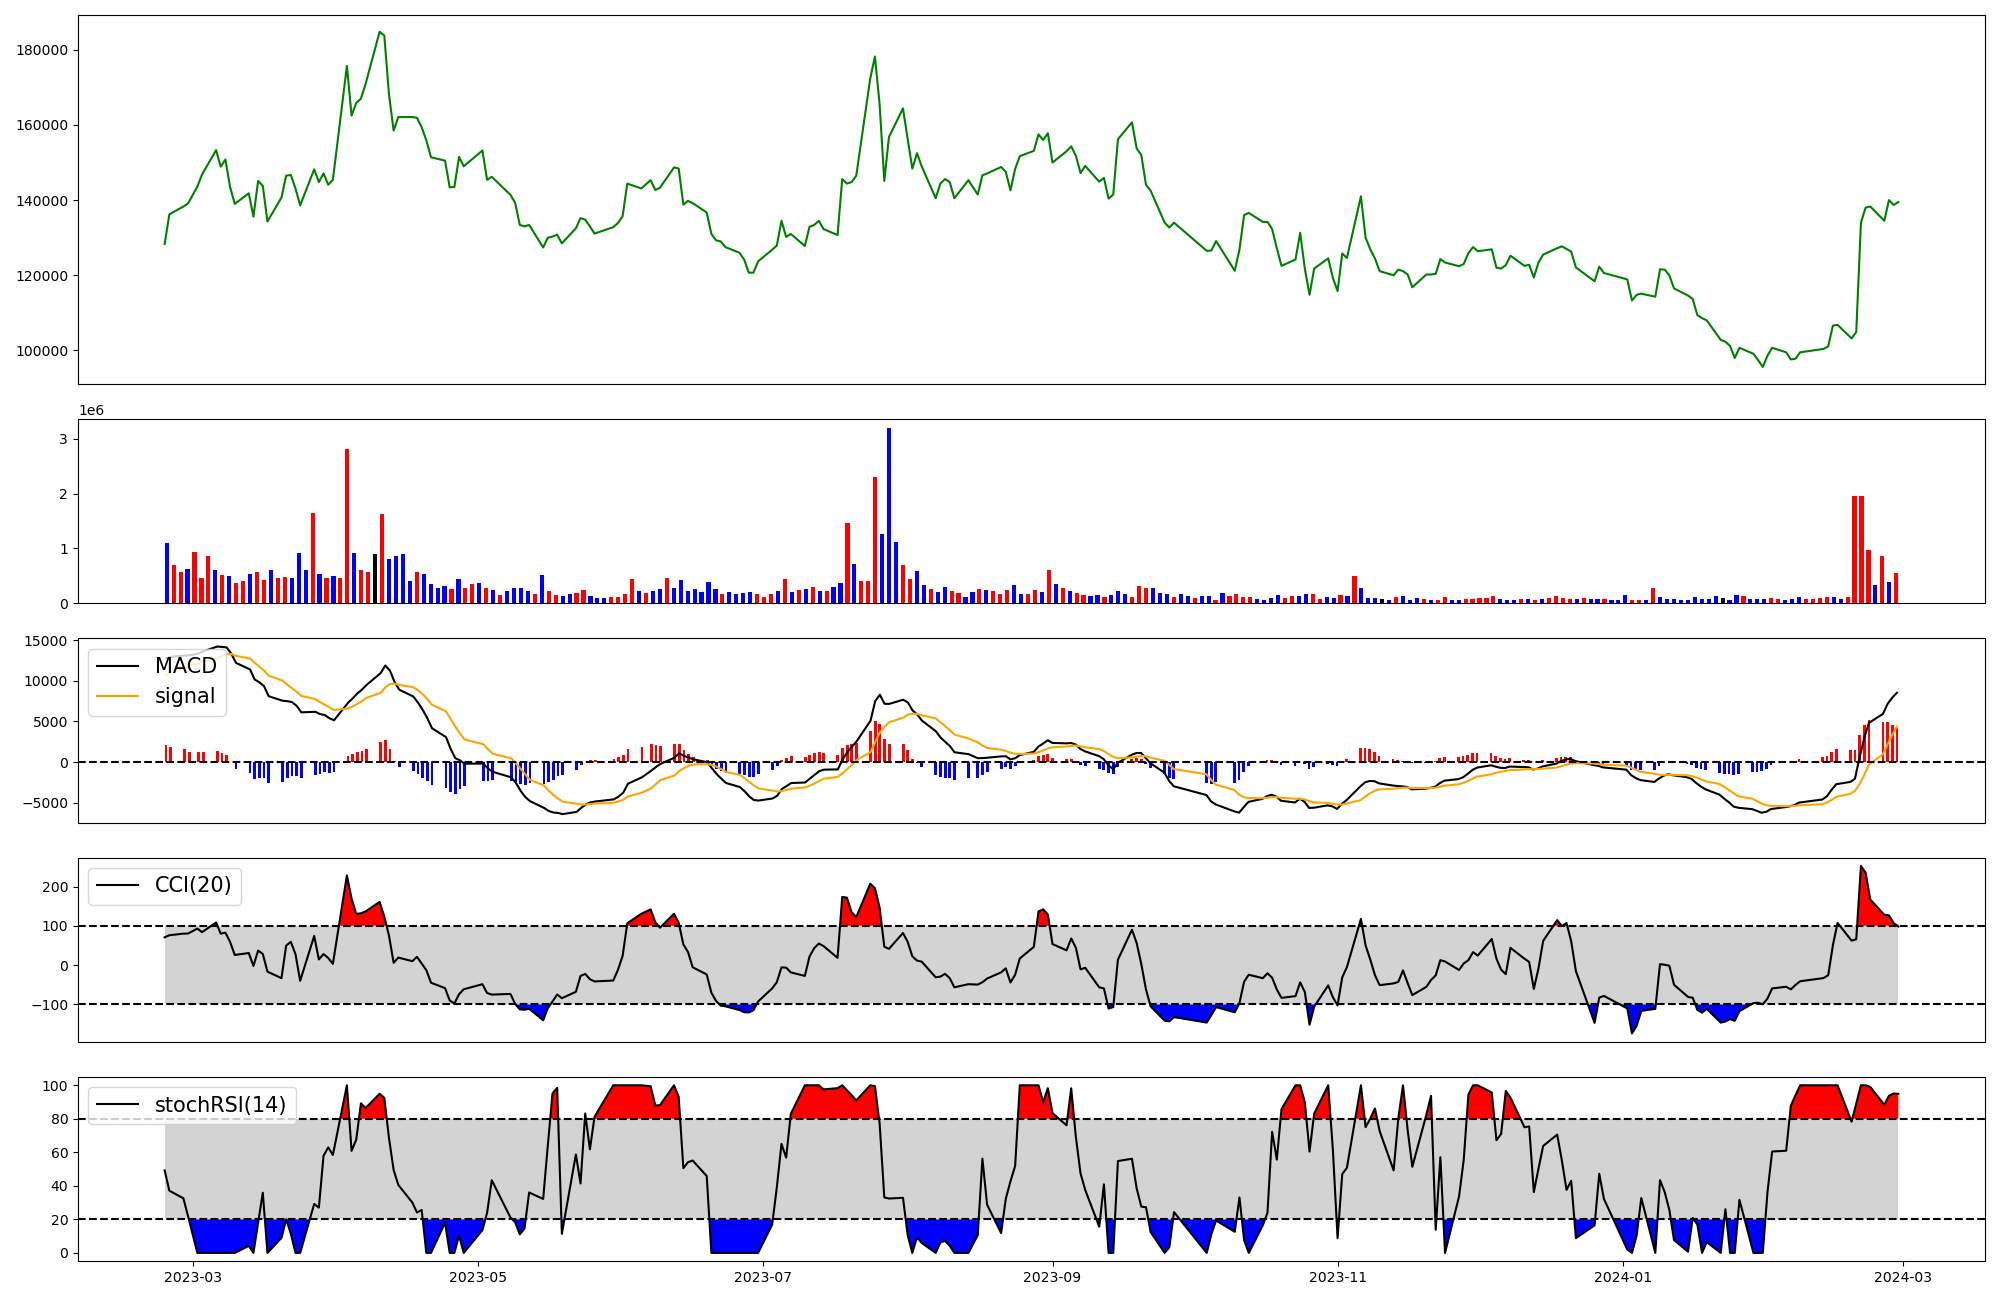Click the single black volume bar
This screenshot has height=1300, width=2000.
375,578
